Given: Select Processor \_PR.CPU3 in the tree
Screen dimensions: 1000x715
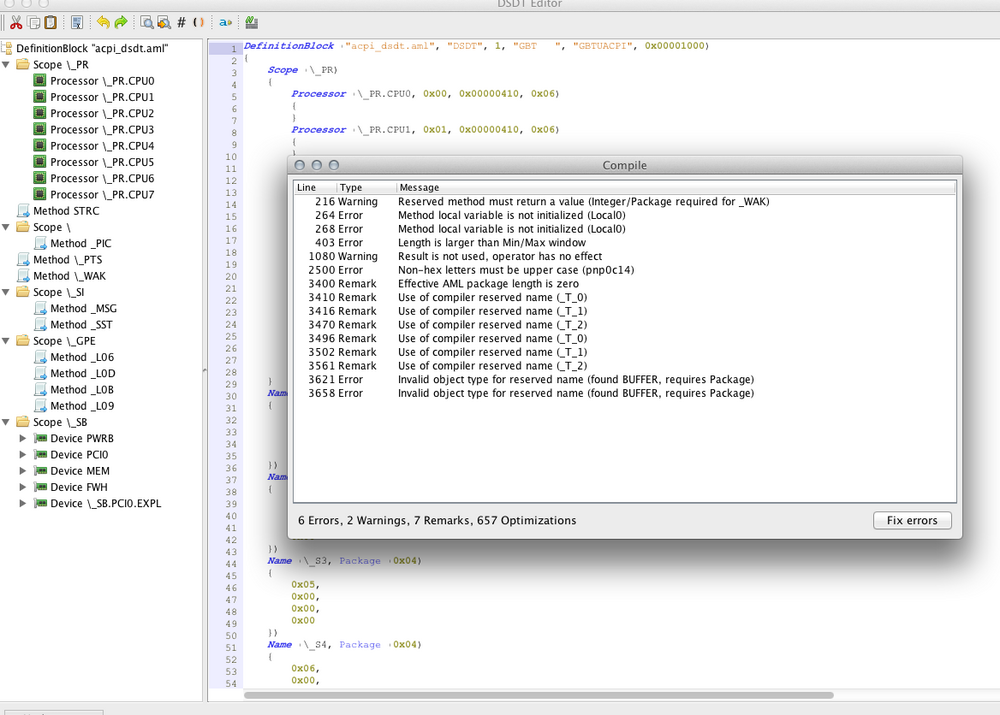Looking at the screenshot, I should pos(103,130).
